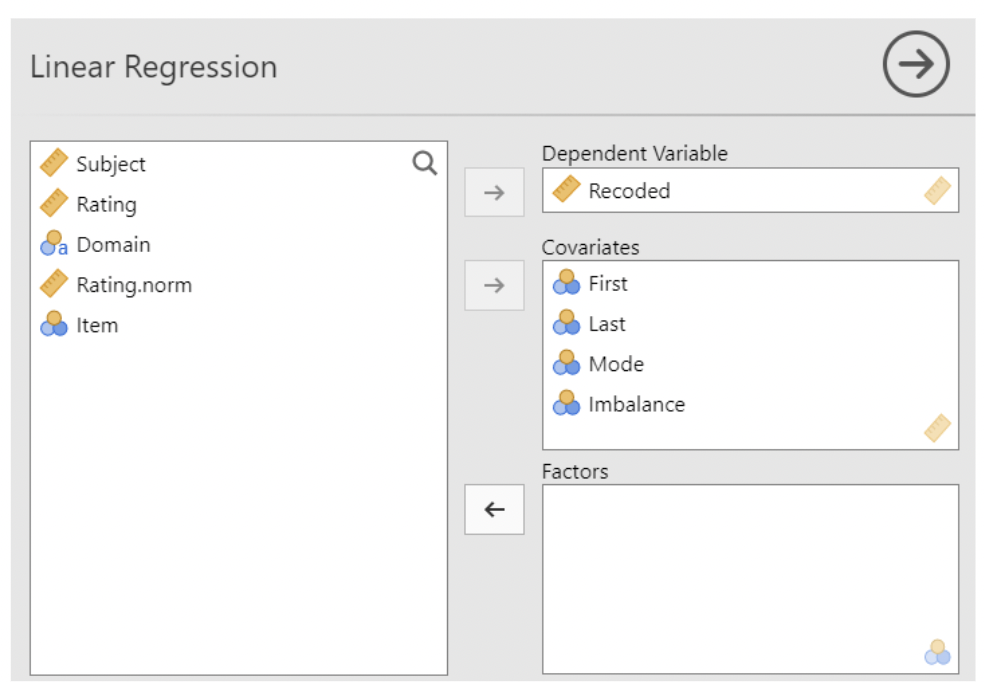Click the nominal text icon beside Domain
Image resolution: width=984 pixels, height=682 pixels.
53,245
